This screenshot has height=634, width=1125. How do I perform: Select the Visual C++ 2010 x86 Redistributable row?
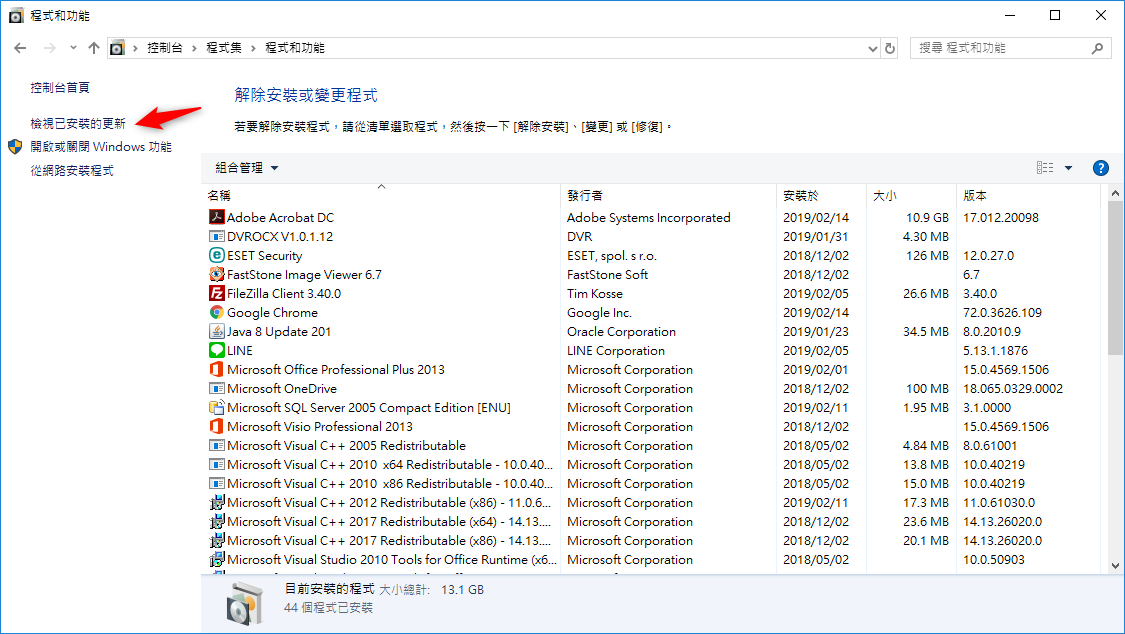[650, 483]
